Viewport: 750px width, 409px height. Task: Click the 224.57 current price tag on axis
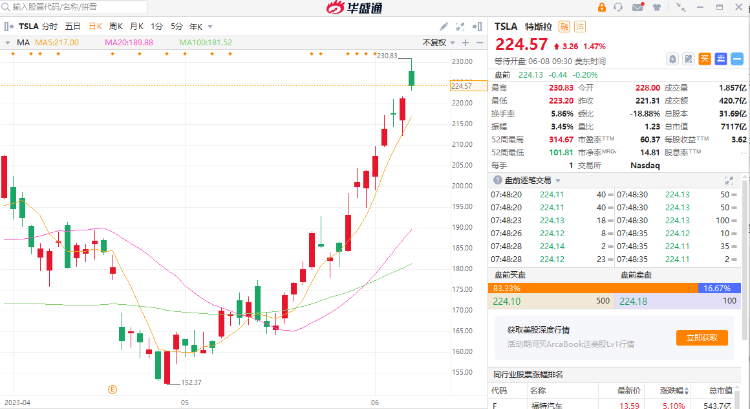point(468,86)
